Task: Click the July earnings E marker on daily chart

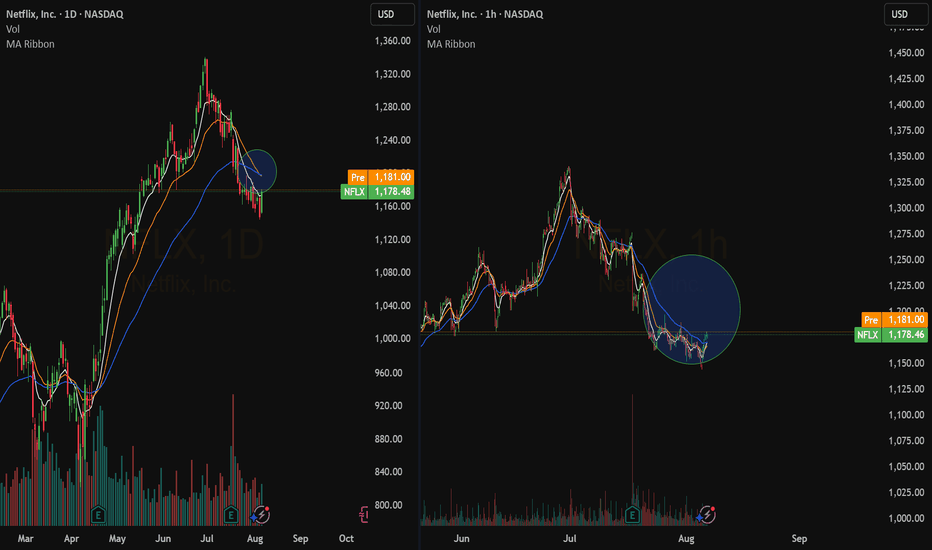Action: pyautogui.click(x=231, y=514)
